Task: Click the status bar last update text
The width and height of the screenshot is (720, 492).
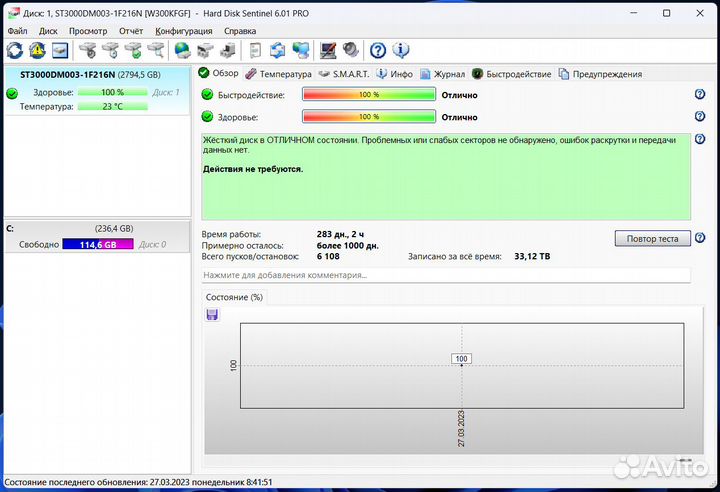Action: (x=138, y=482)
